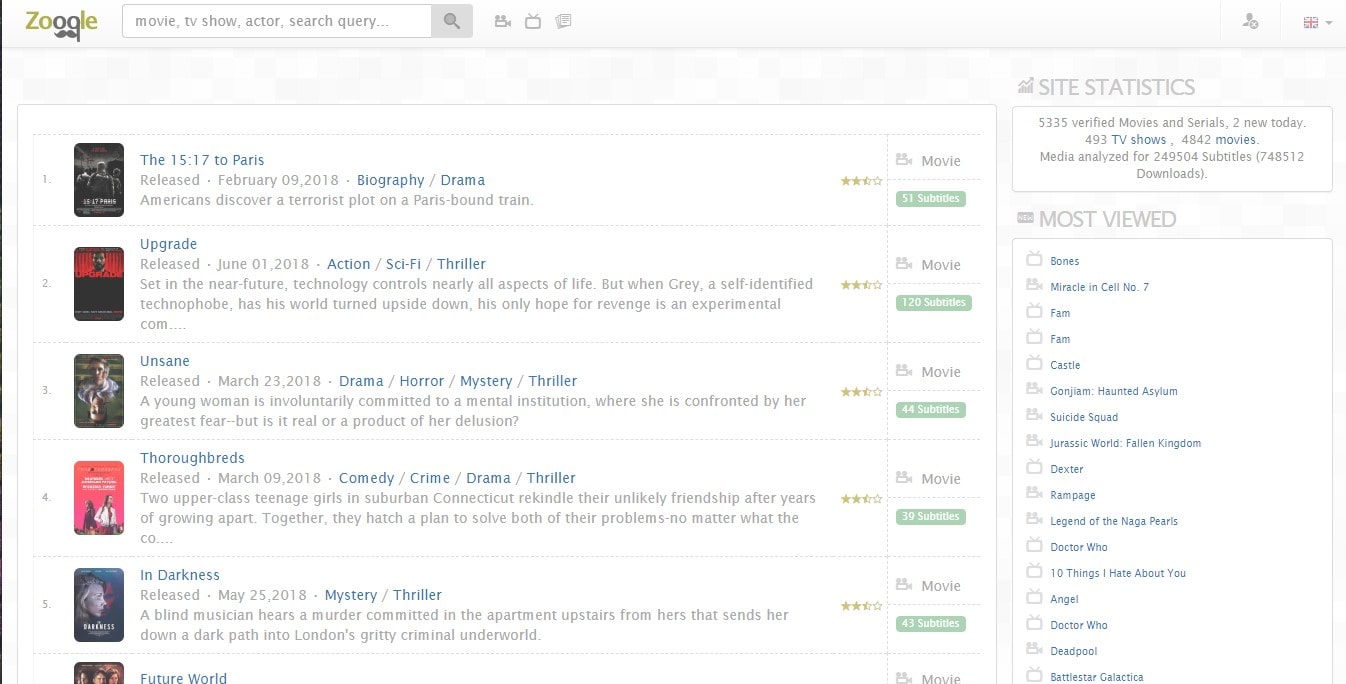This screenshot has height=684, width=1346.
Task: Click the TV icon beside Dexter
Action: click(1034, 468)
